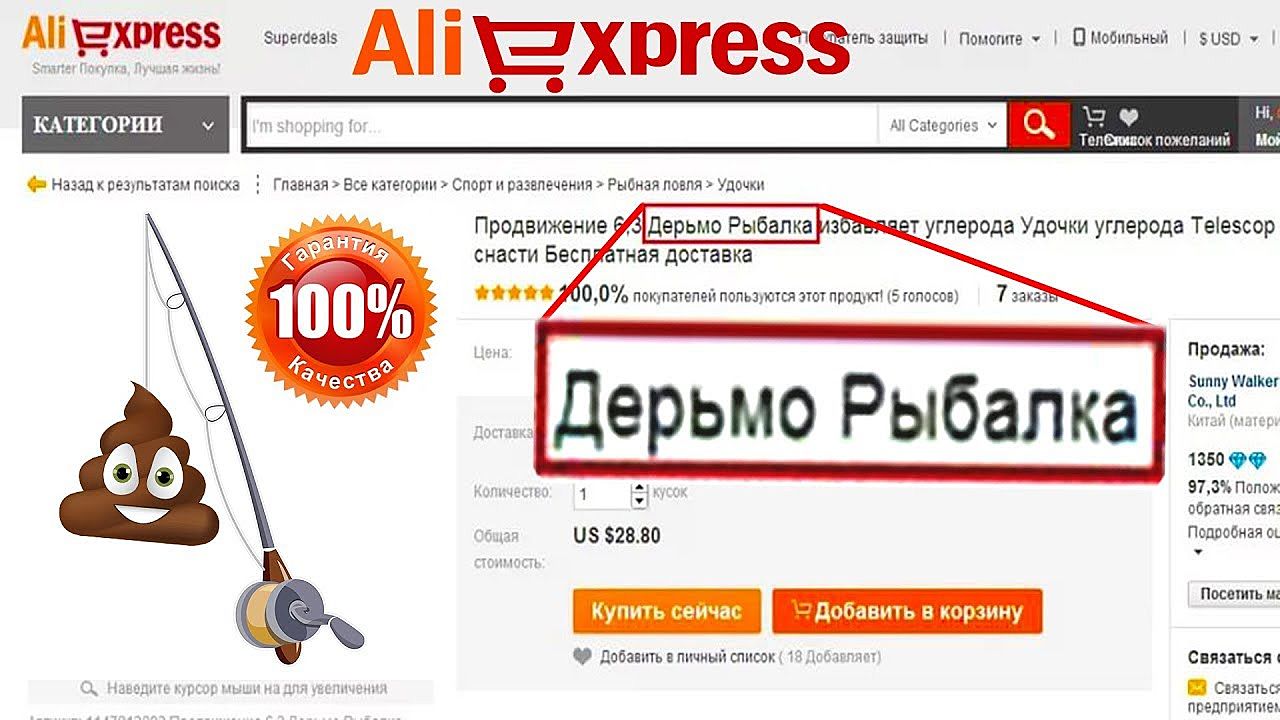Open the shopping cart icon

point(1094,117)
